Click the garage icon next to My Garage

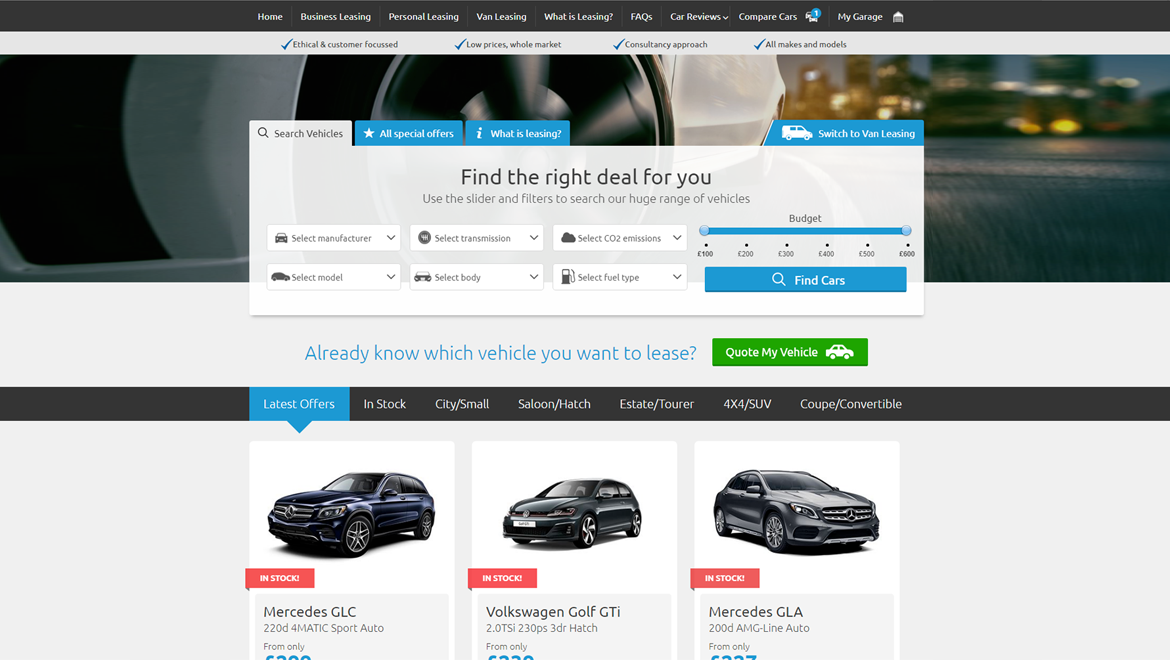[x=897, y=16]
